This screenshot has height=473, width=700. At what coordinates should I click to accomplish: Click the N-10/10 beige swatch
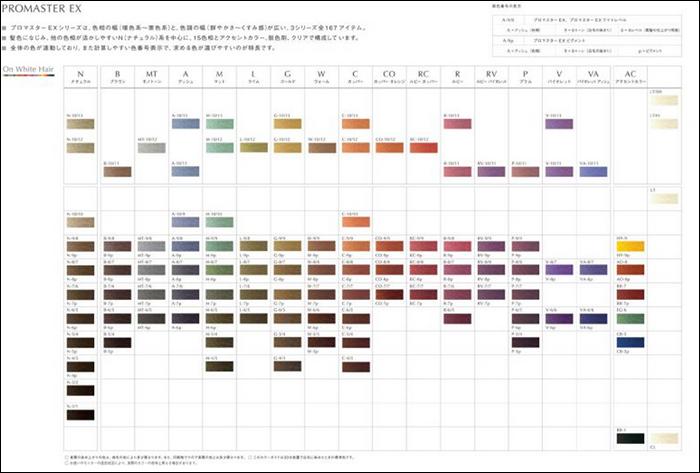[x=80, y=222]
